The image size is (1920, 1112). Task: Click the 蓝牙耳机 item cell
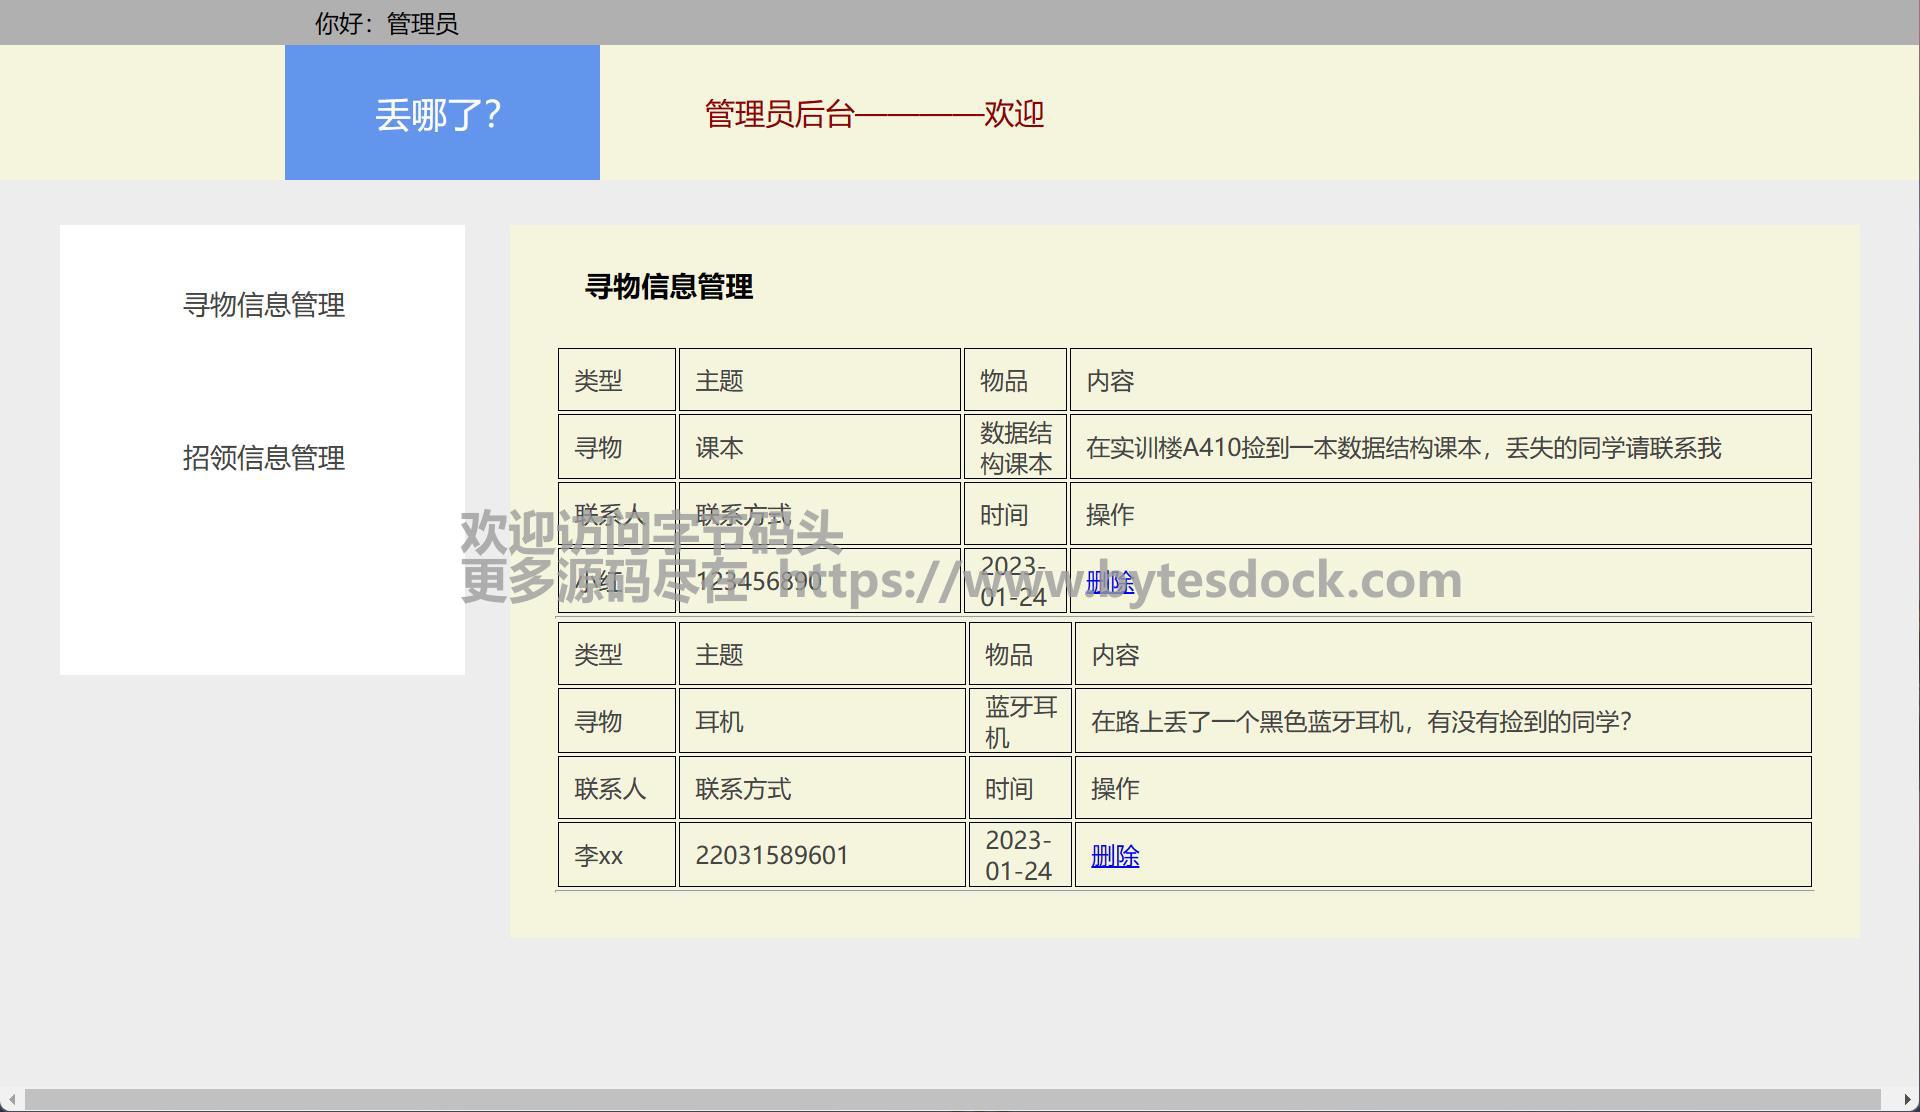click(x=1020, y=722)
